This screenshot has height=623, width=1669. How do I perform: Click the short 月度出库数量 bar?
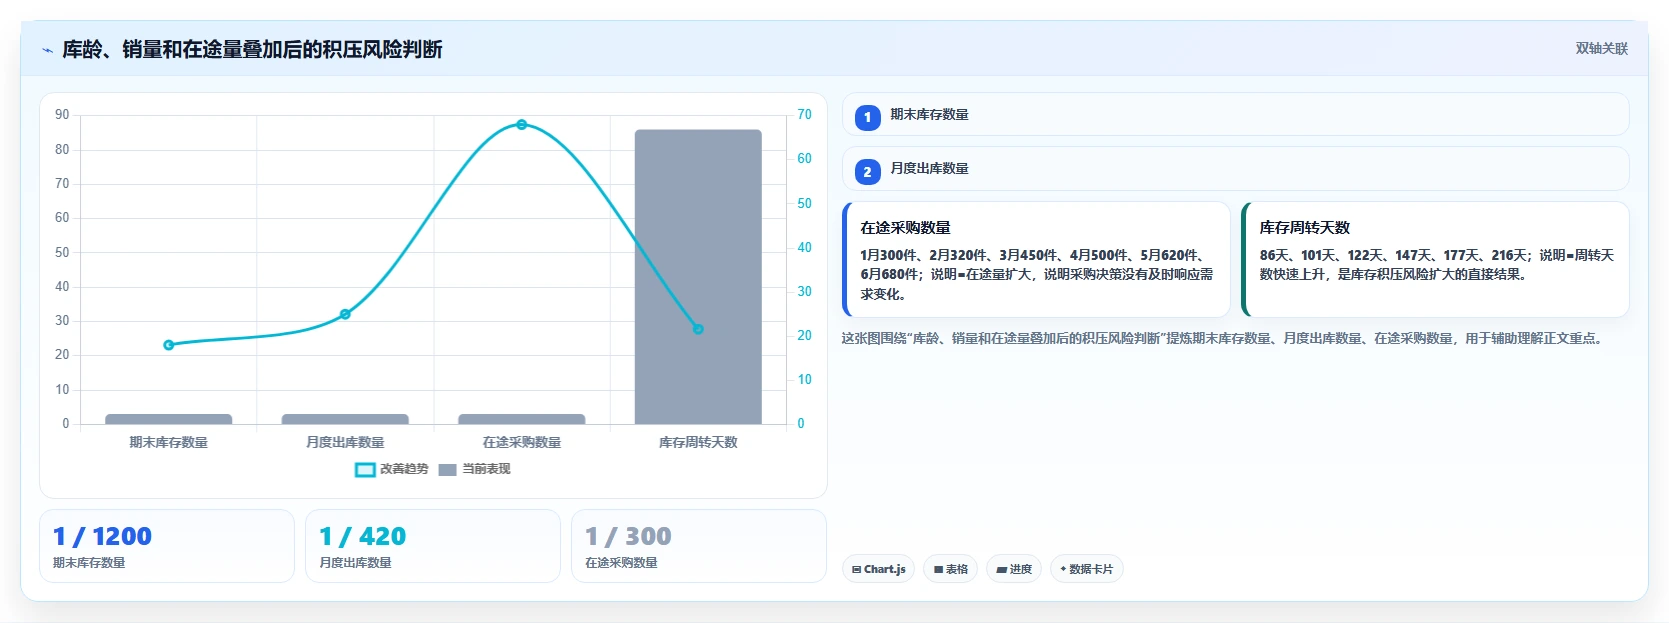click(x=345, y=419)
